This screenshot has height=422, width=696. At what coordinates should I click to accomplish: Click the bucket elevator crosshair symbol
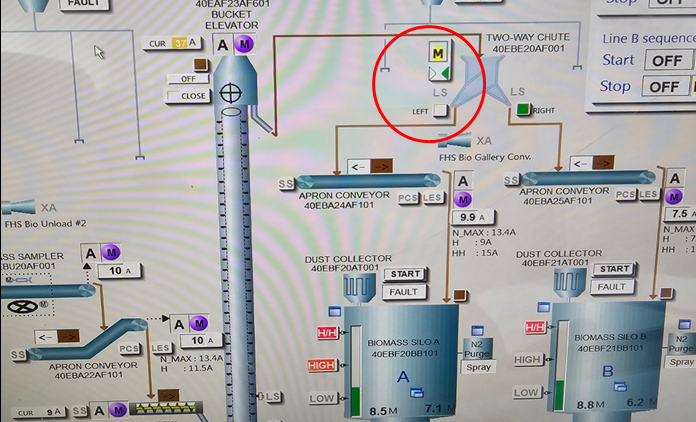tap(231, 93)
